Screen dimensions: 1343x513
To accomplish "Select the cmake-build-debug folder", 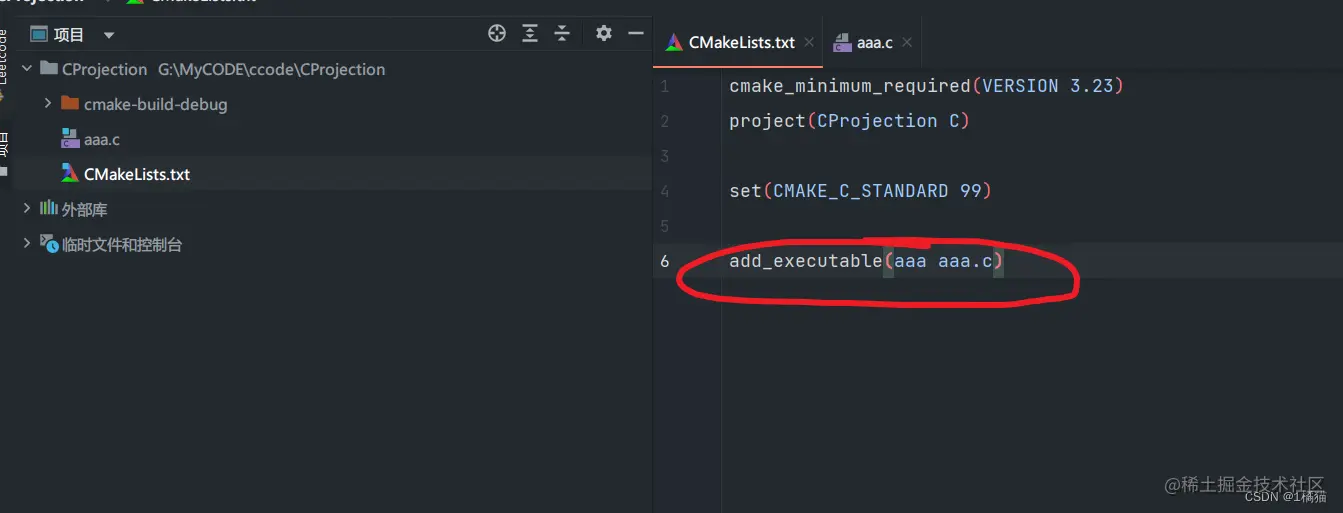I will tap(155, 104).
